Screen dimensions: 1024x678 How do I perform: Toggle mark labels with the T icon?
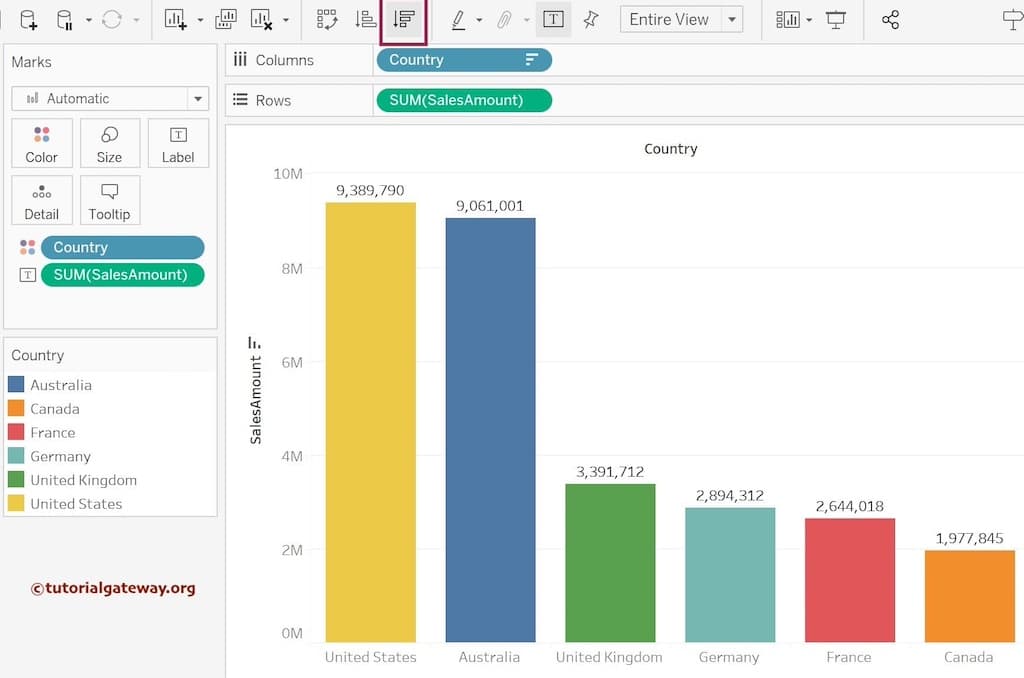click(553, 19)
